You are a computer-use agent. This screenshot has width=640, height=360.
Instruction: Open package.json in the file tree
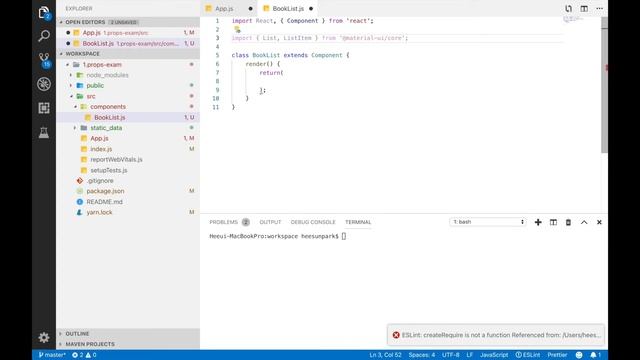pos(128,191)
